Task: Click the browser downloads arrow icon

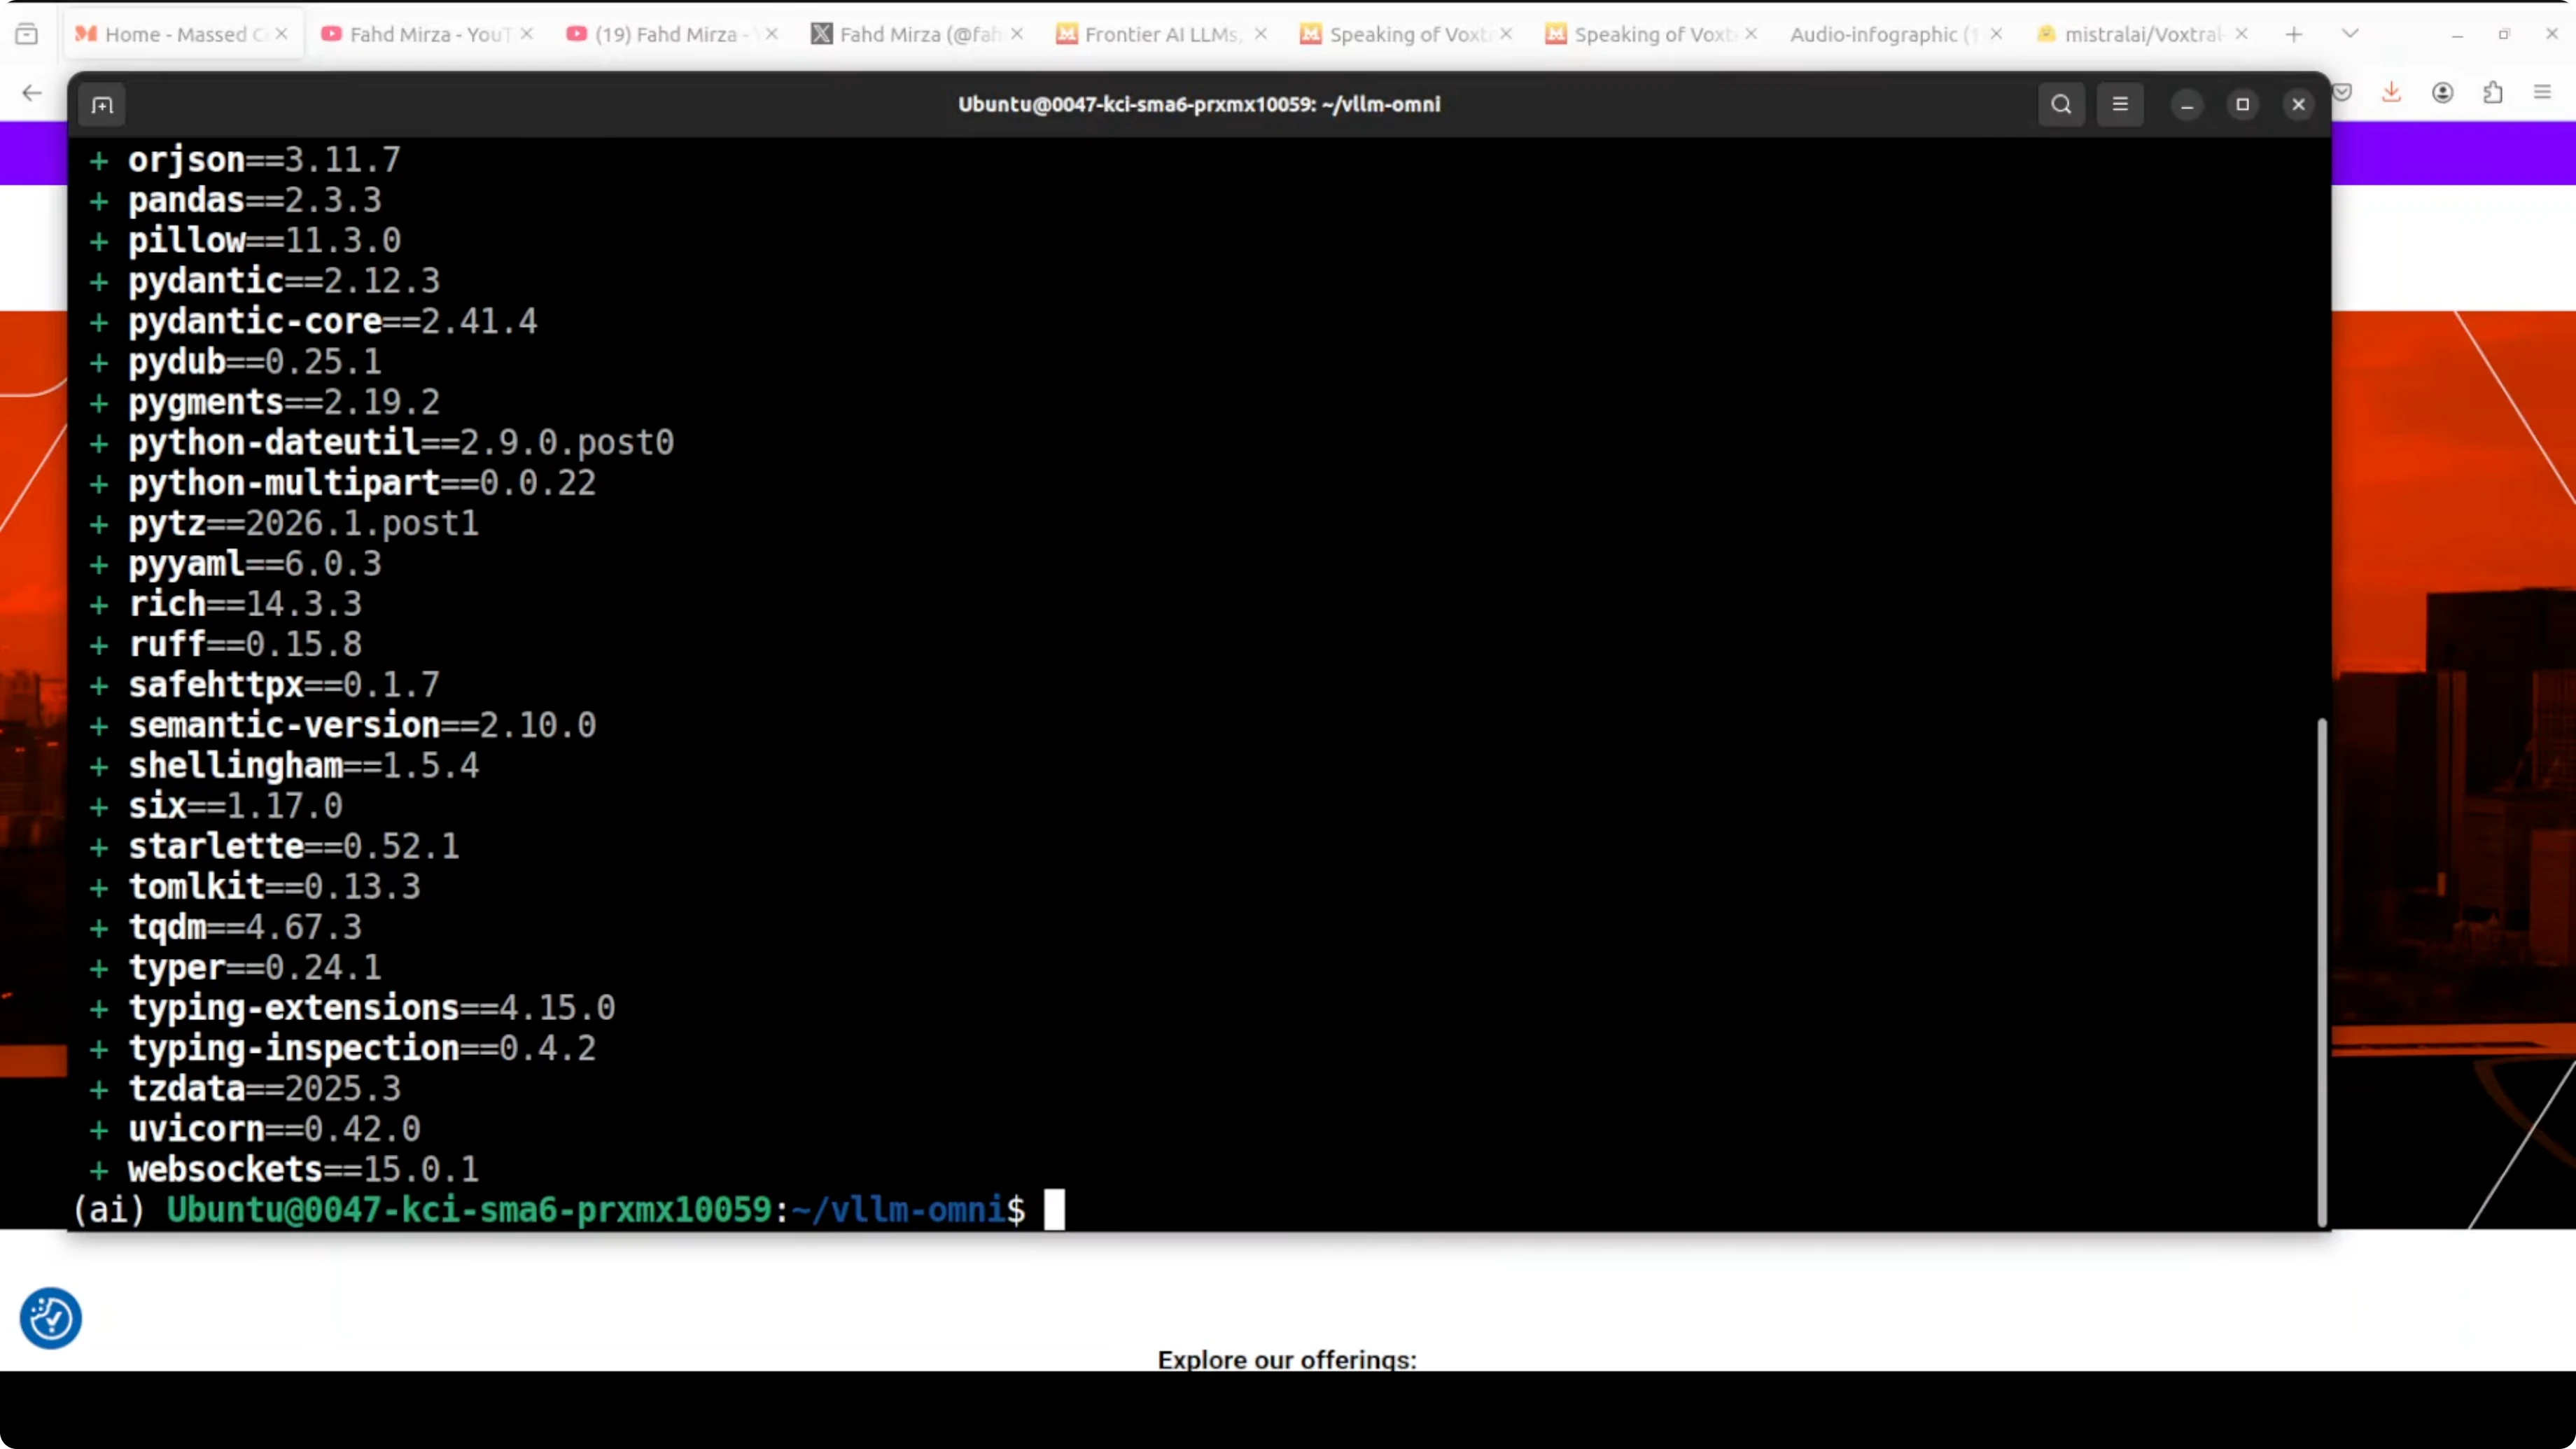Action: click(2391, 93)
